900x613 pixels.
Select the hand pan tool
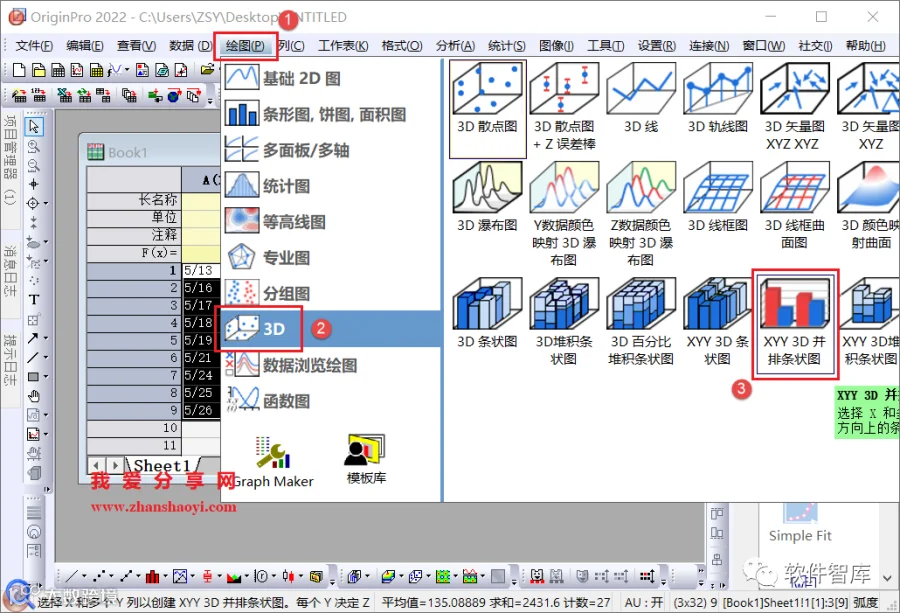[x=34, y=396]
